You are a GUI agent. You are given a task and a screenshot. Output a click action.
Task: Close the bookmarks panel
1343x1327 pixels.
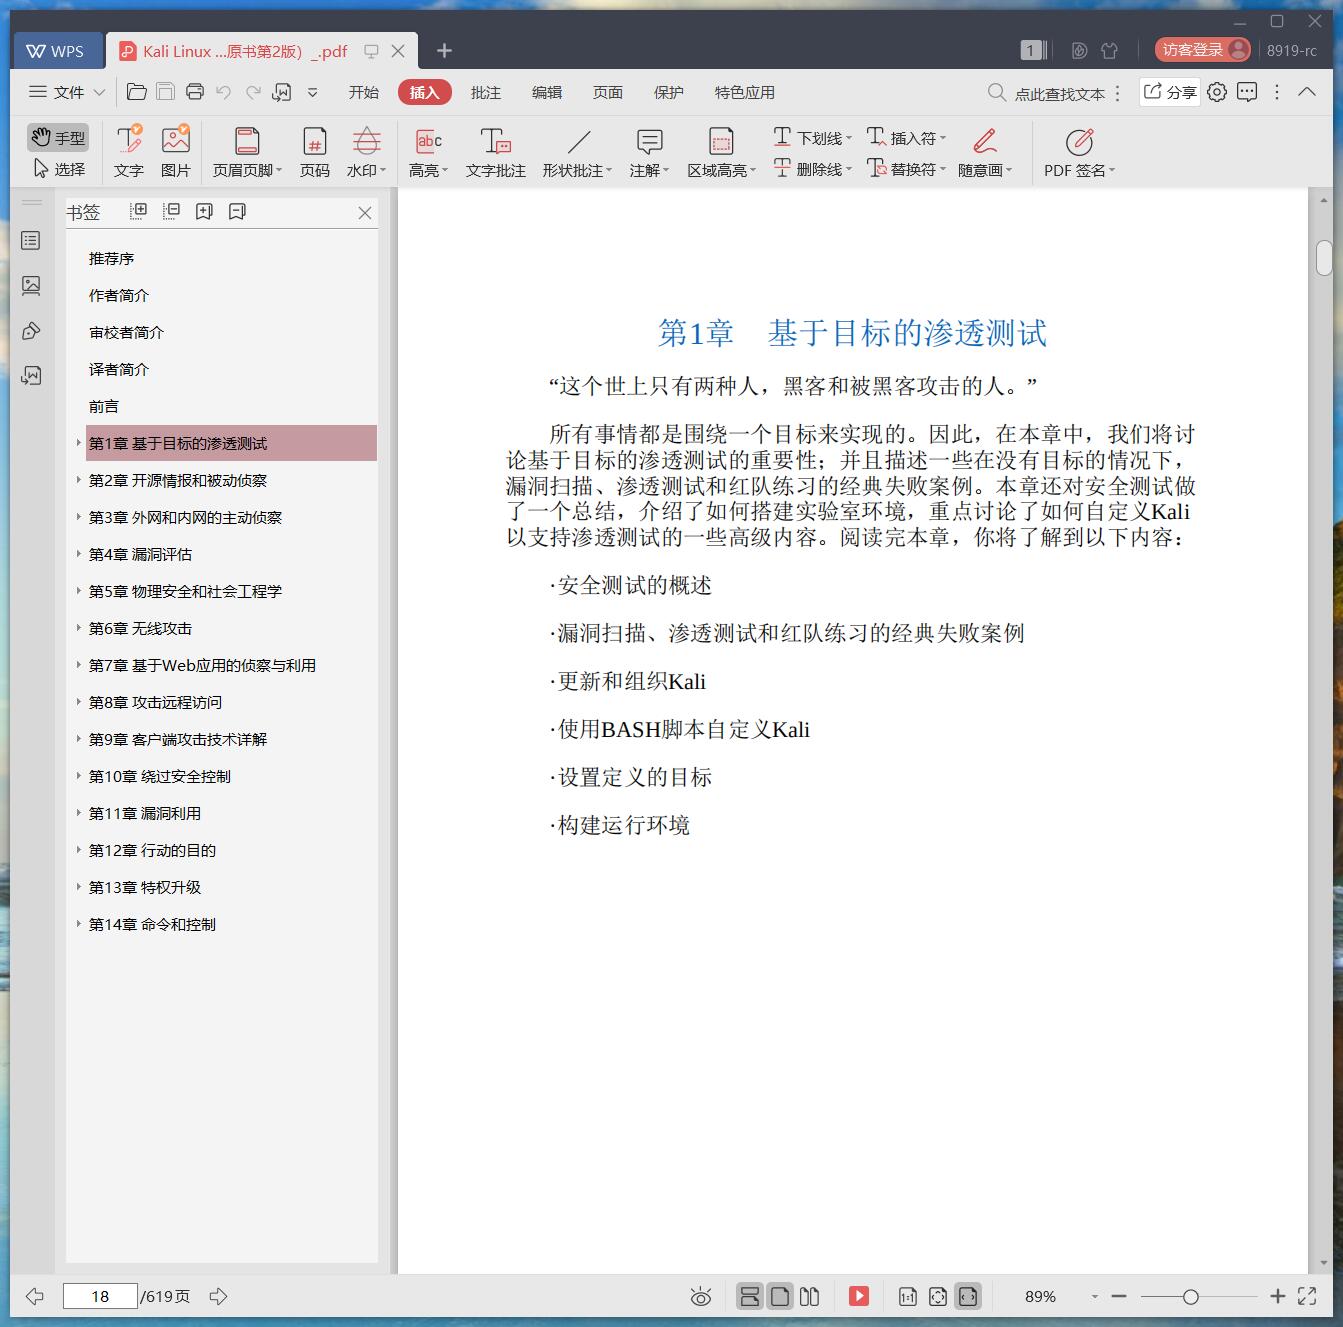365,213
